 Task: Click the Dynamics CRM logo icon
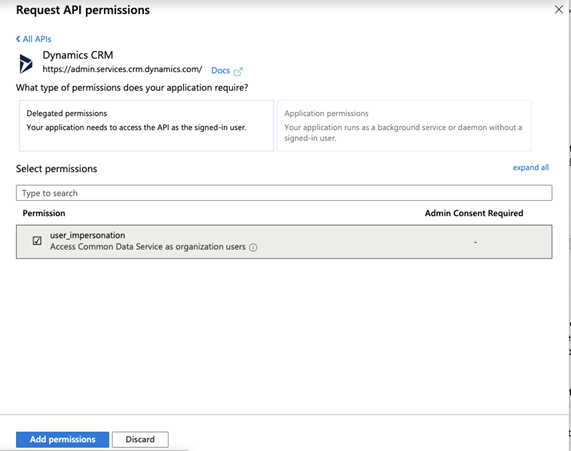(x=25, y=63)
